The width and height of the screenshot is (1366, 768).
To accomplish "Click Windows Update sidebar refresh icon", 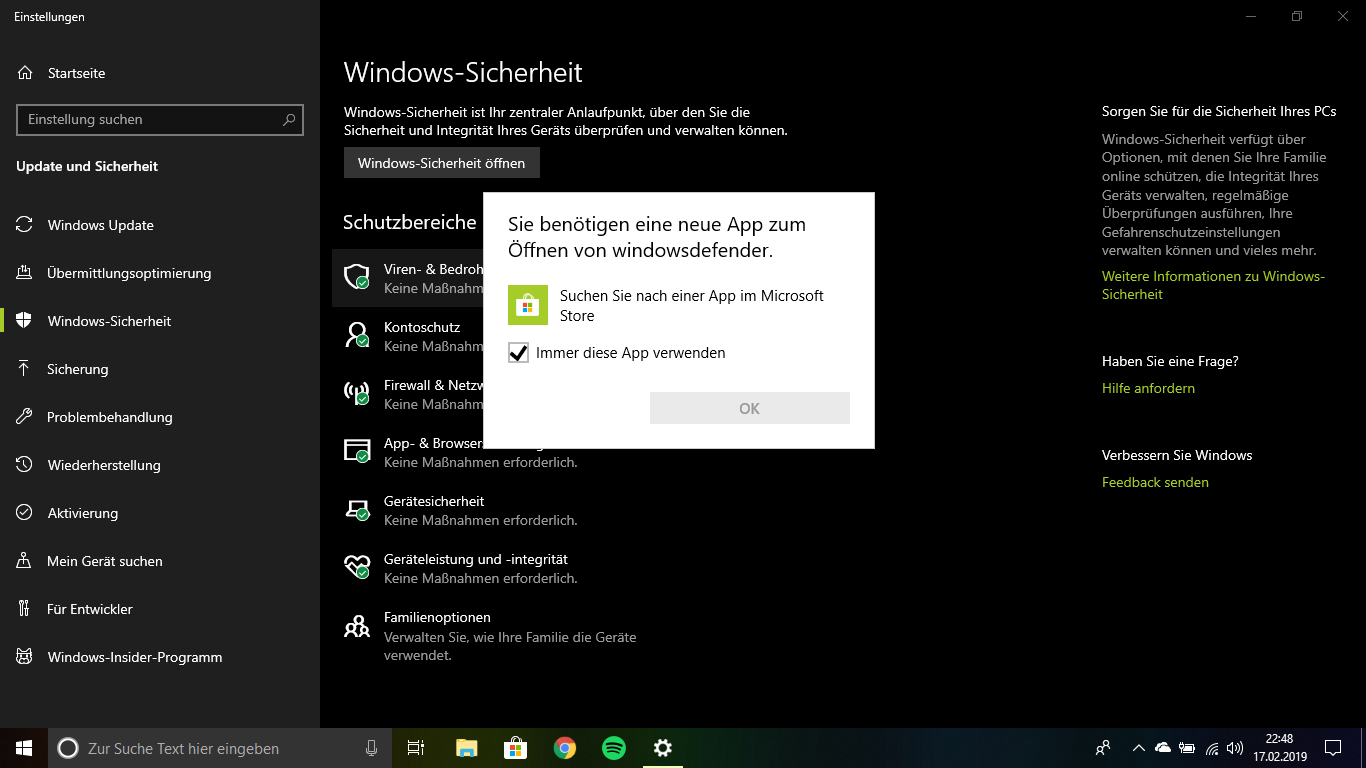I will 25,225.
